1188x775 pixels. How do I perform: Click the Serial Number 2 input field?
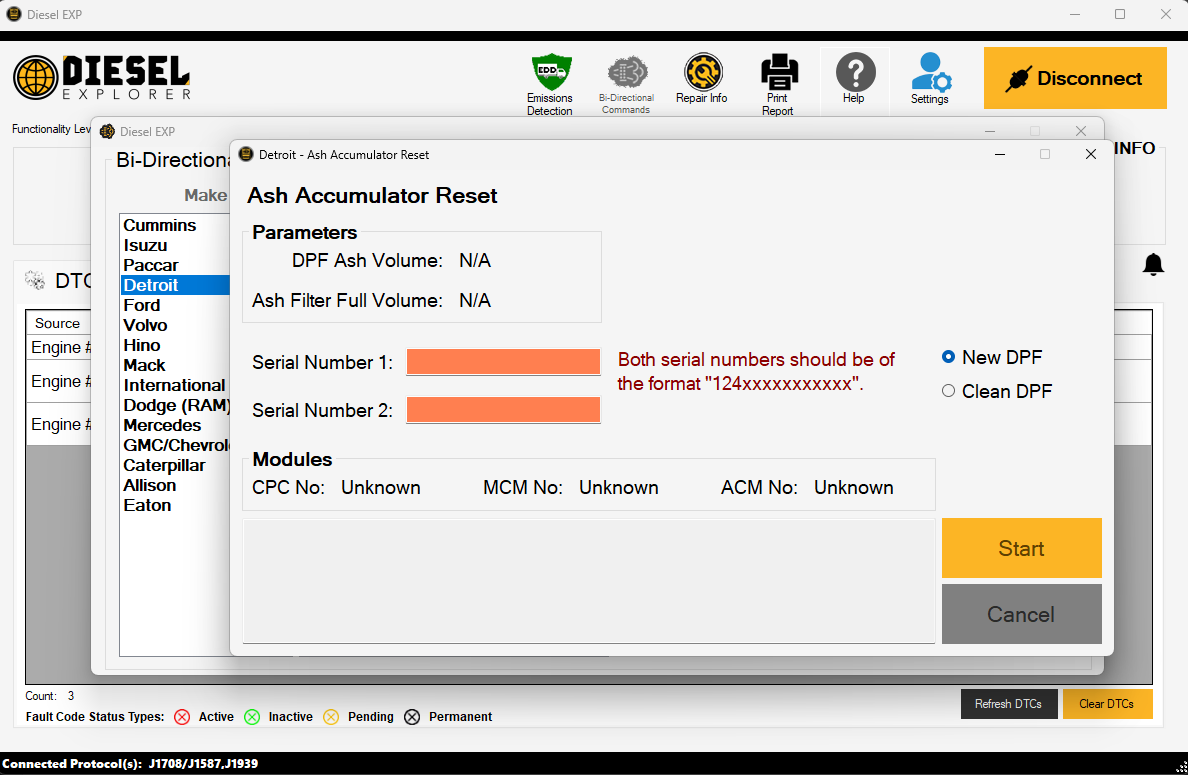point(503,410)
